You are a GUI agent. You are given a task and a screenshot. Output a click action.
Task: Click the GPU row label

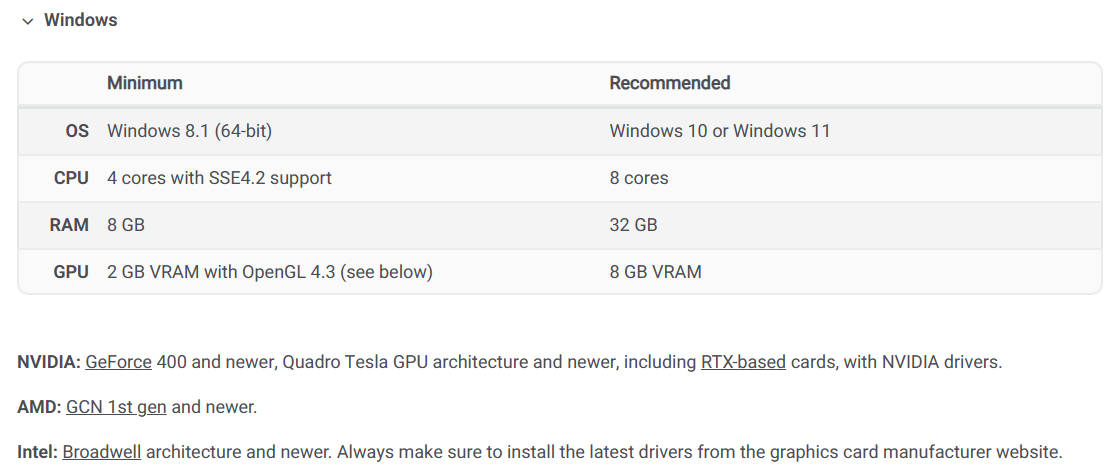click(71, 272)
